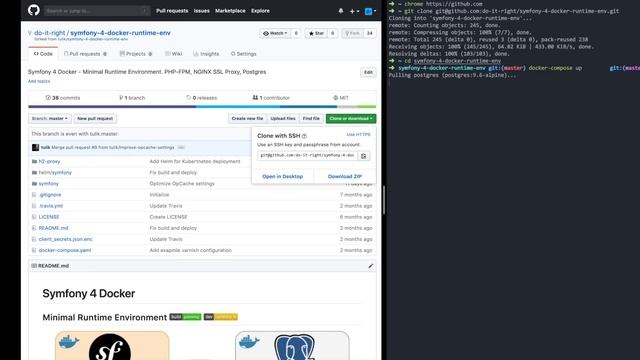Expand the Branch: master dropdown
Viewport: 640px width, 360px height.
[50, 119]
